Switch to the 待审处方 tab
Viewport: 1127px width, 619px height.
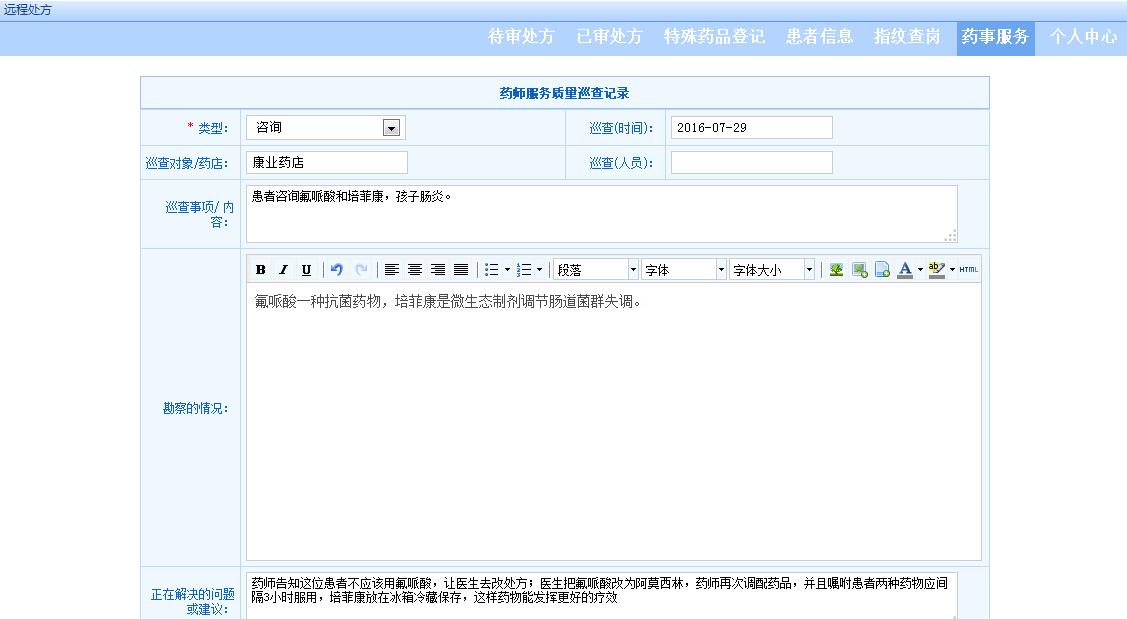click(x=521, y=37)
